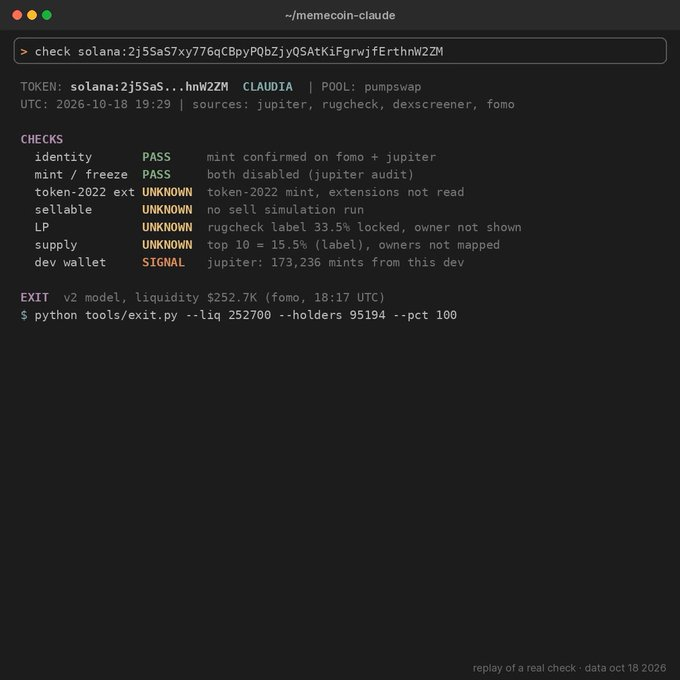The height and width of the screenshot is (680, 680).
Task: Click the $ shell prompt symbol
Action: pos(24,315)
